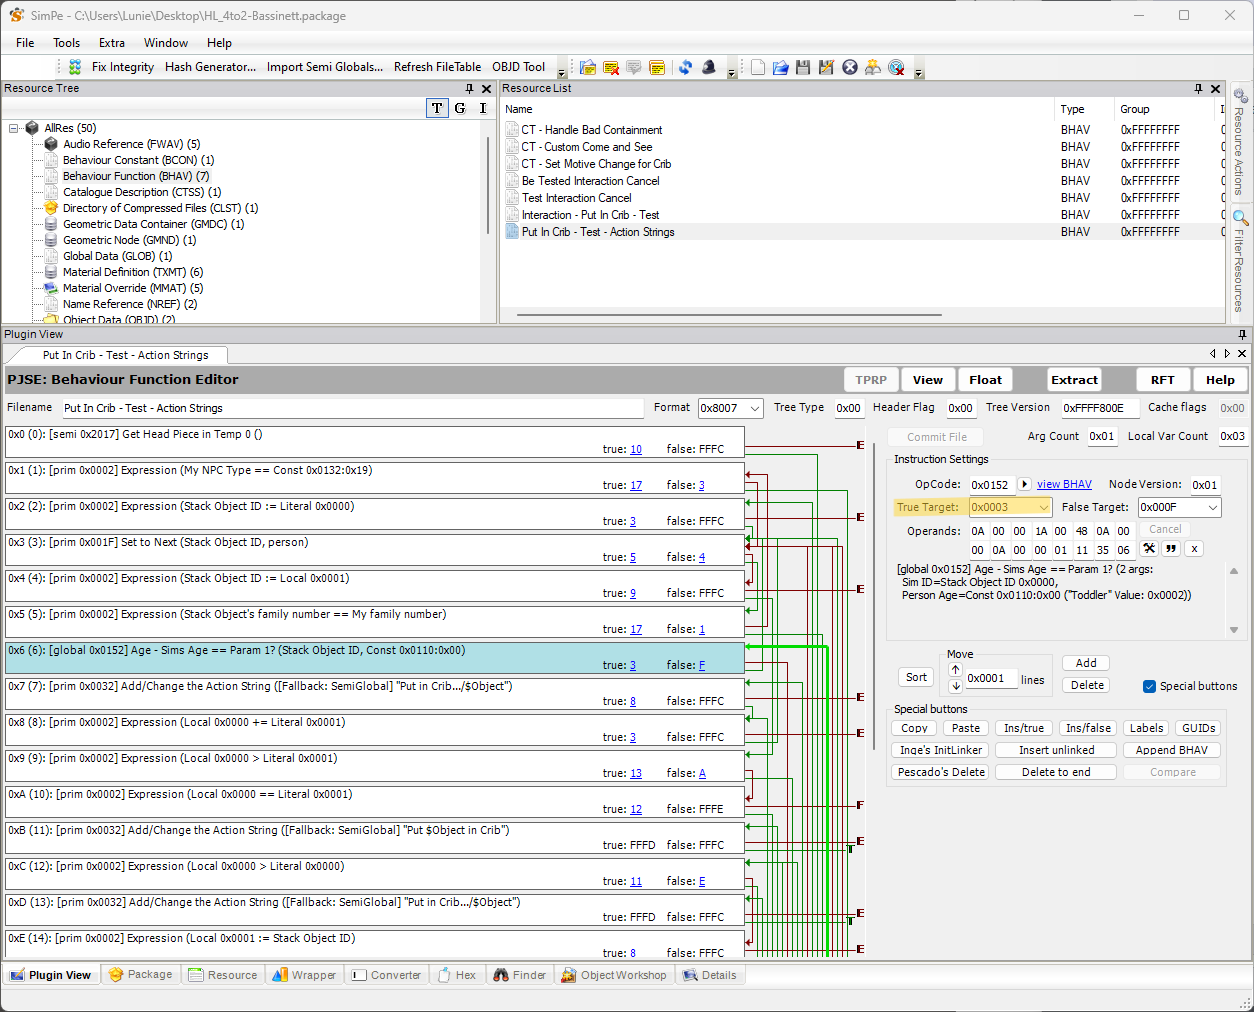Open the last toolbar overflow arrow
The width and height of the screenshot is (1254, 1012).
coord(918,72)
